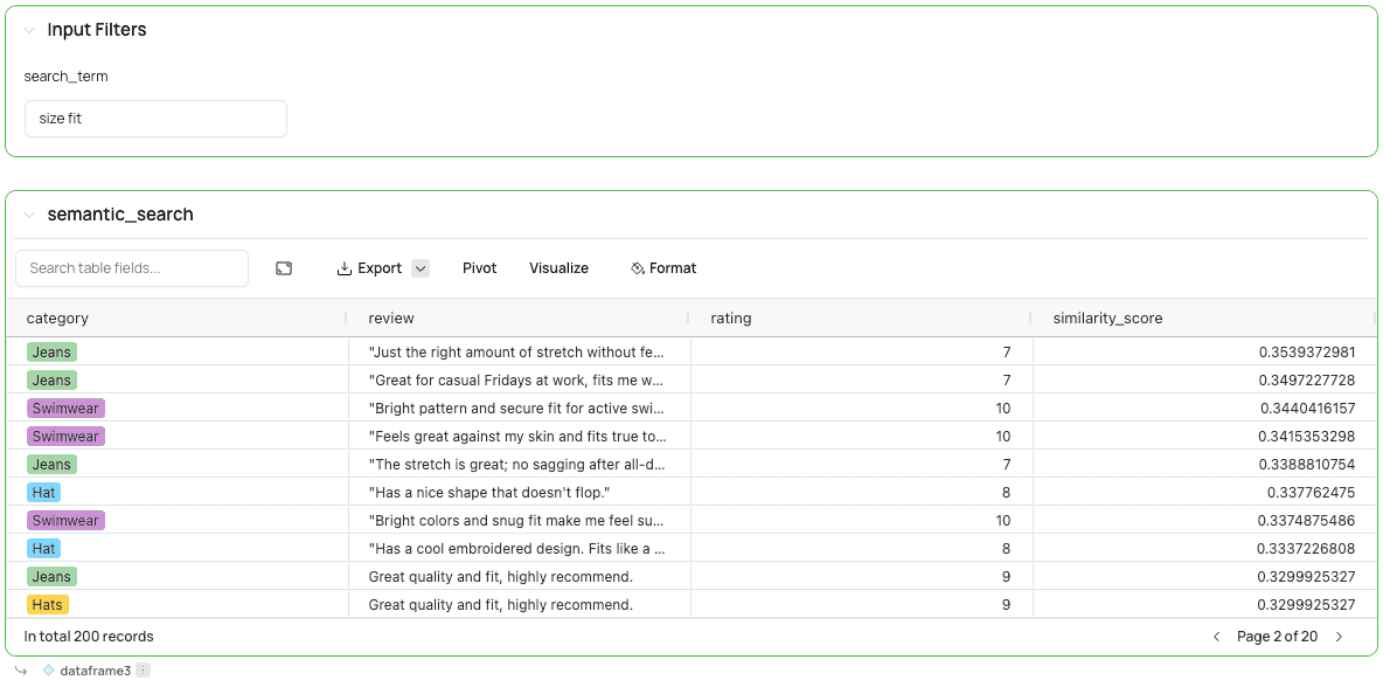Select Hat tag in 0.3337226808 row
1384x680 pixels.
click(x=43, y=548)
